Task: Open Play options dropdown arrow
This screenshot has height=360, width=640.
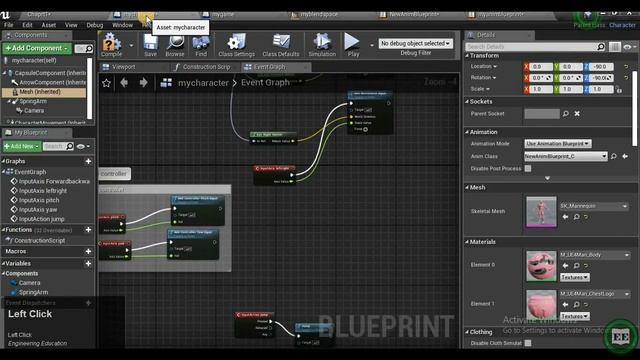Action: [x=371, y=45]
